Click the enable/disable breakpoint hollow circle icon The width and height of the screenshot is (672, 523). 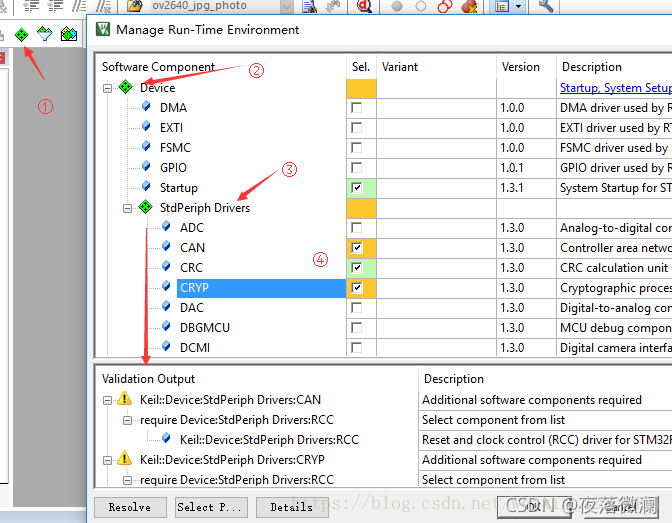(x=421, y=6)
